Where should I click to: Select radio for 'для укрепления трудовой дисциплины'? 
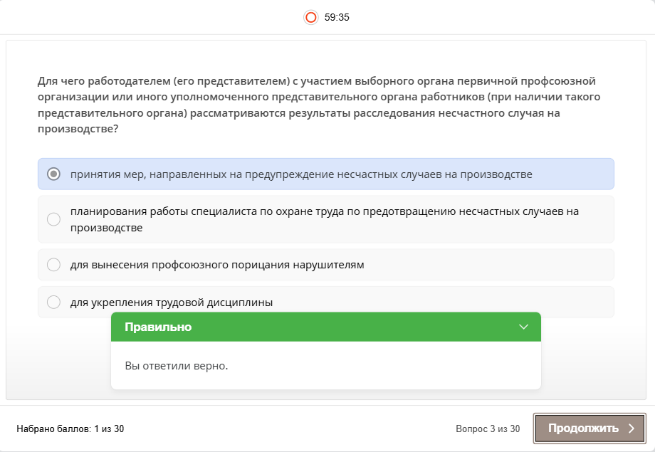[x=53, y=302]
